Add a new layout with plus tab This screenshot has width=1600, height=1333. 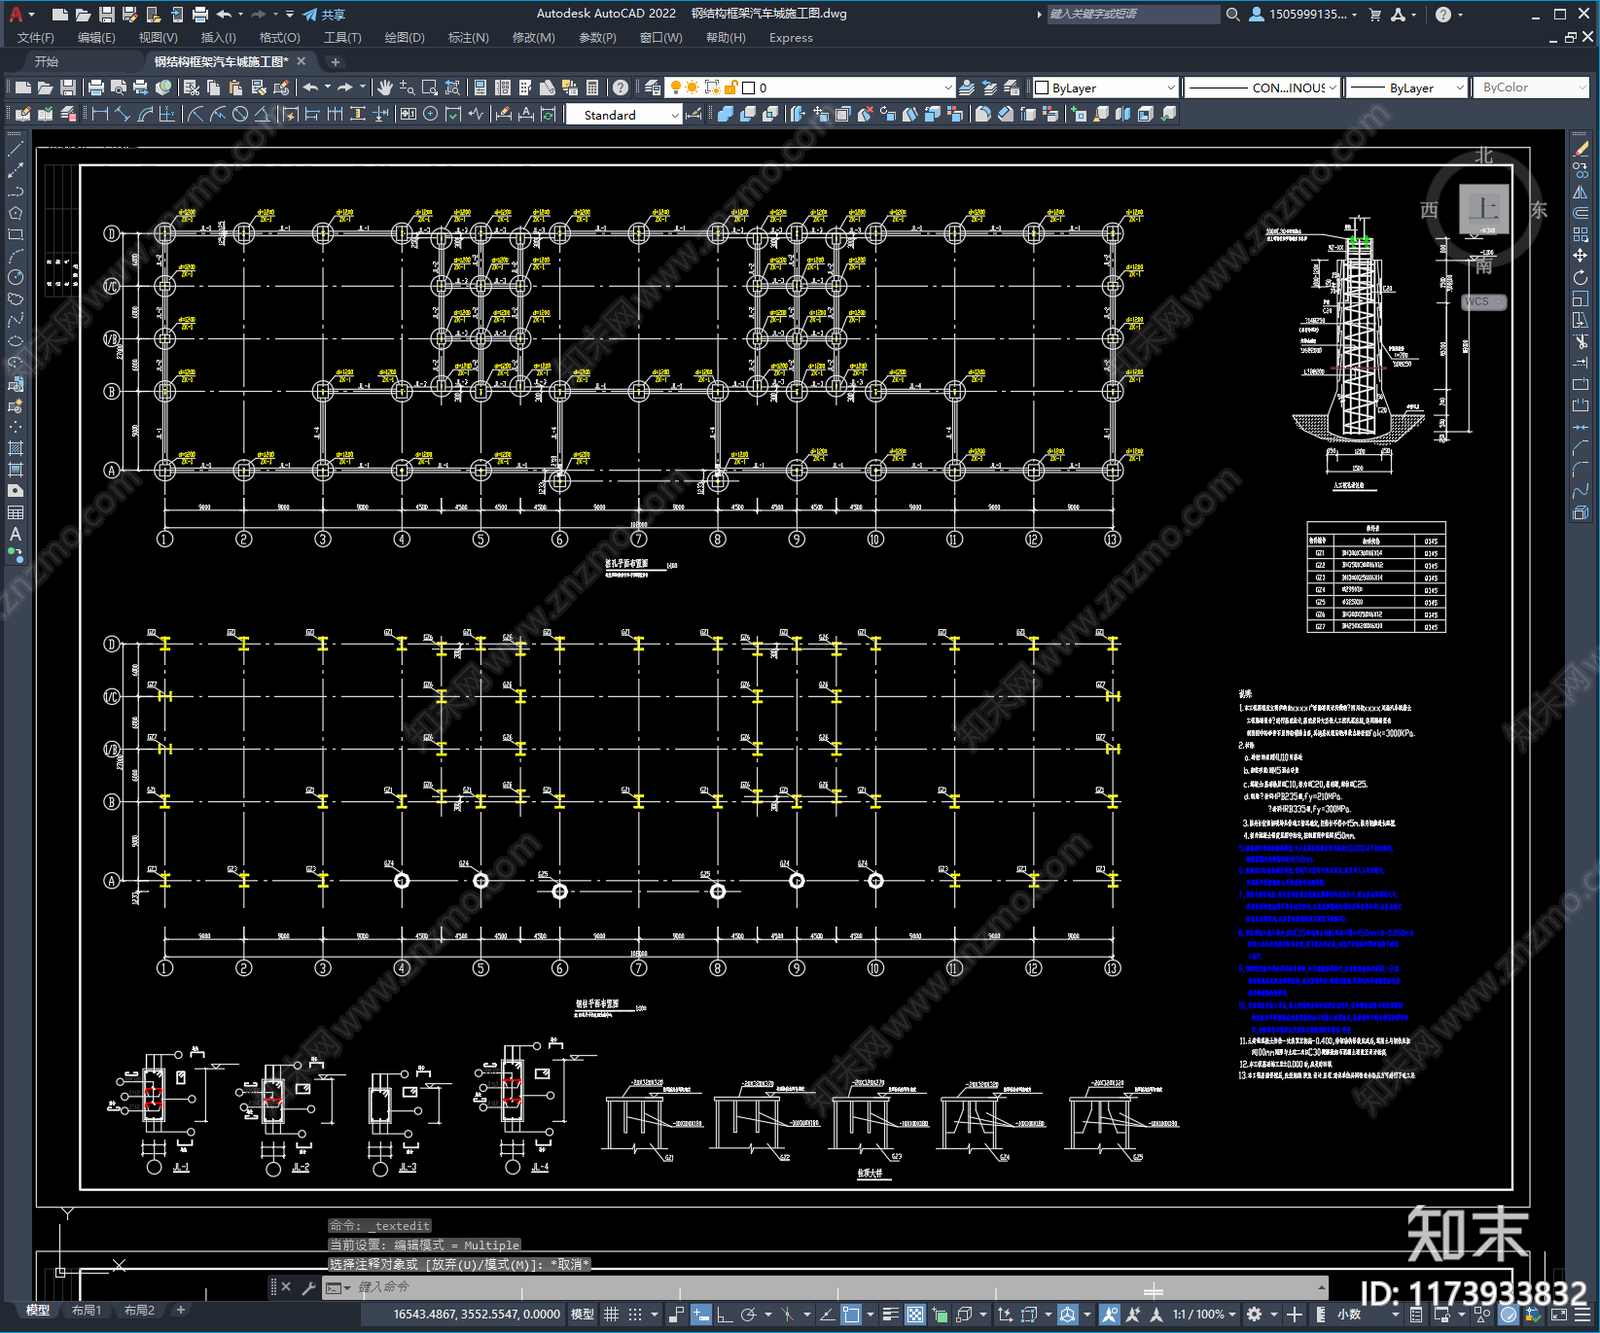pos(181,1310)
